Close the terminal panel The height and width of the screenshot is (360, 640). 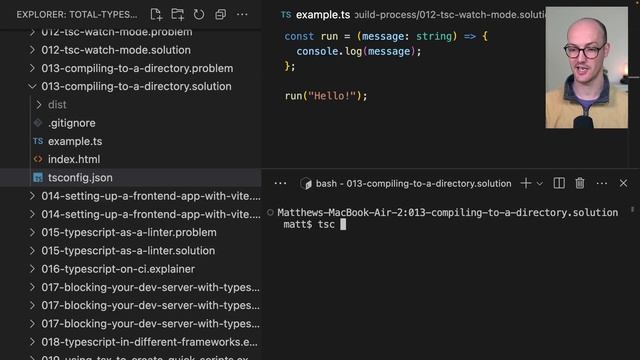click(x=623, y=183)
